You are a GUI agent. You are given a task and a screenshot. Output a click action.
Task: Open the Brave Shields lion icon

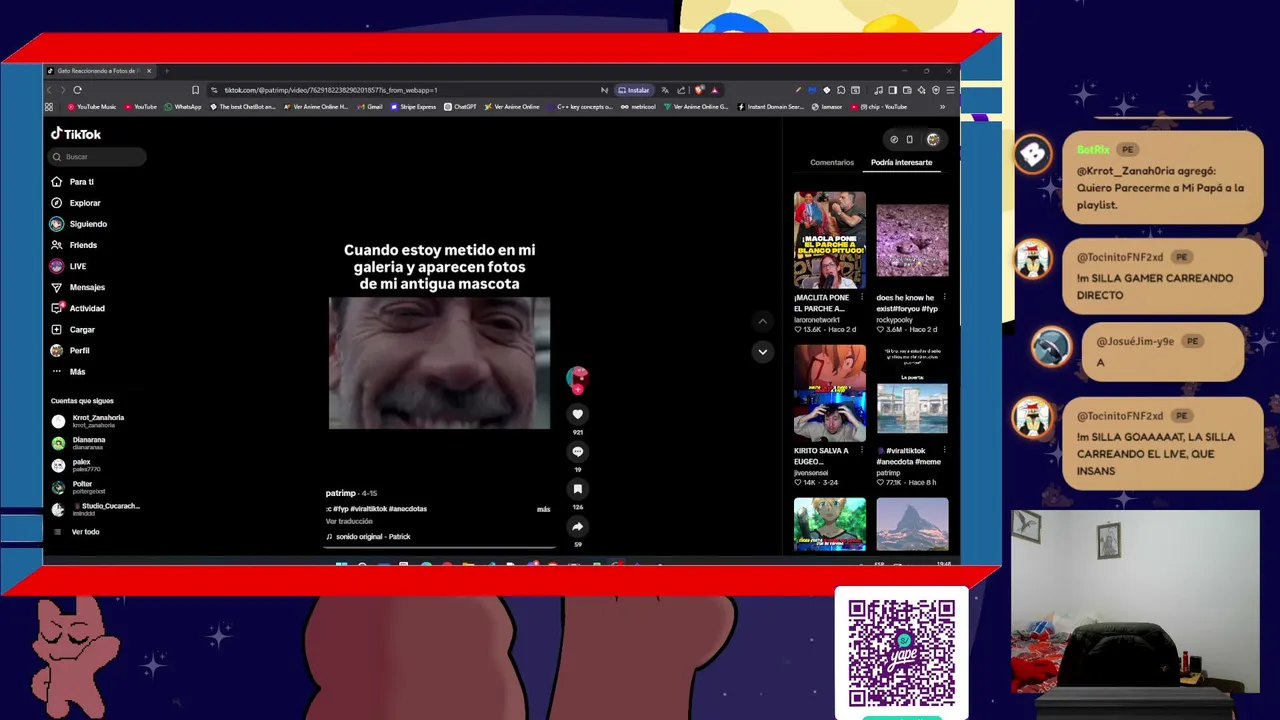point(699,90)
